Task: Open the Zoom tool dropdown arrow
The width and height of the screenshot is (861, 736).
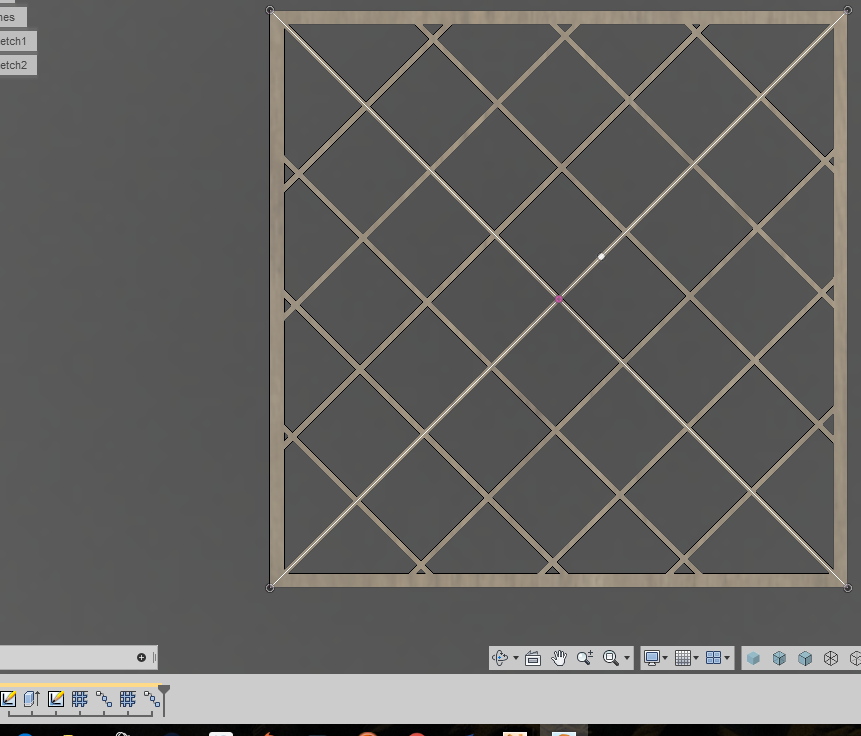Action: pyautogui.click(x=628, y=658)
